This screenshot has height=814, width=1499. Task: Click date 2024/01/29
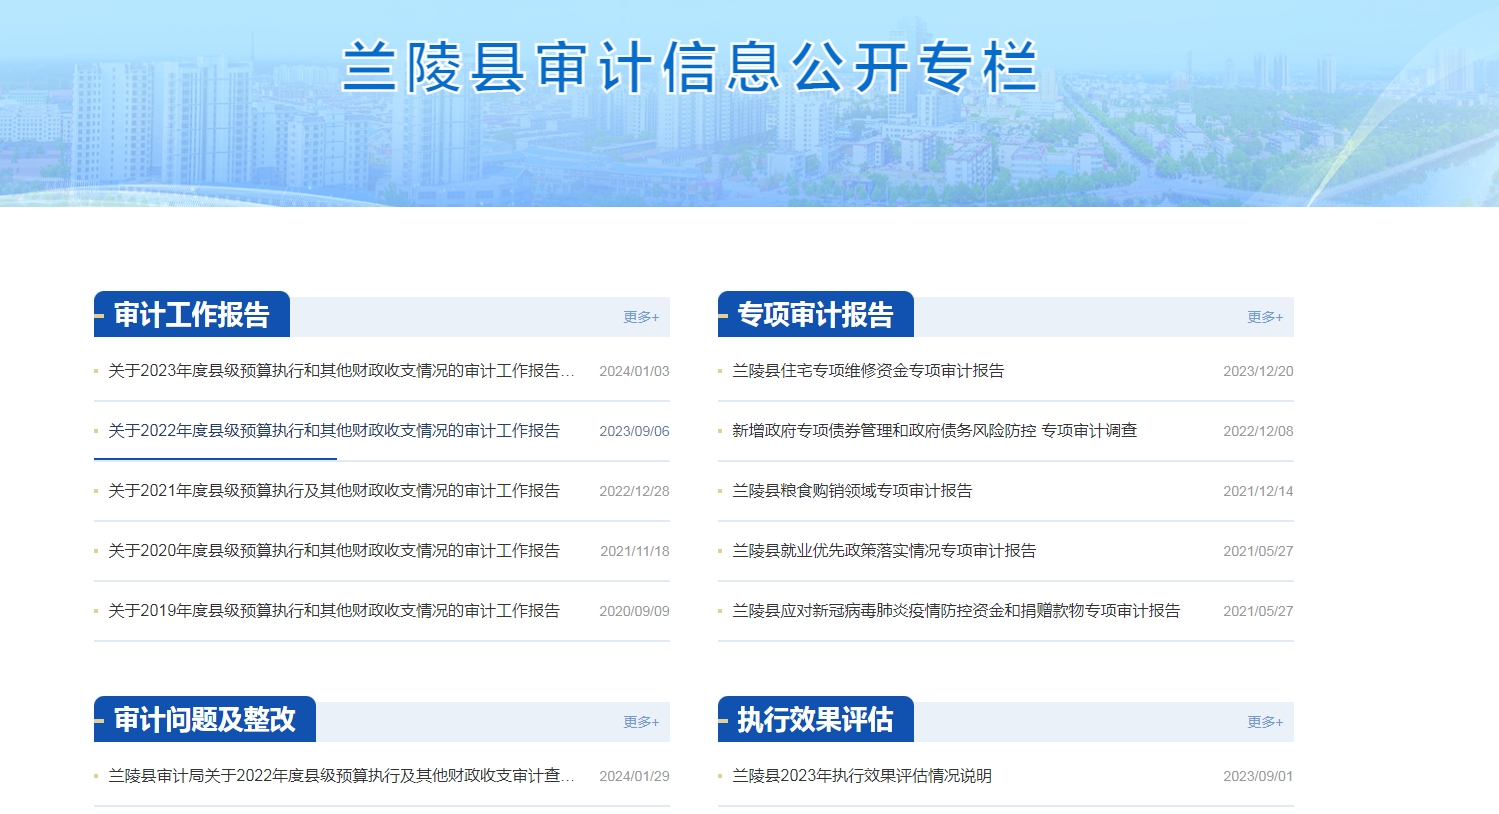tap(634, 776)
